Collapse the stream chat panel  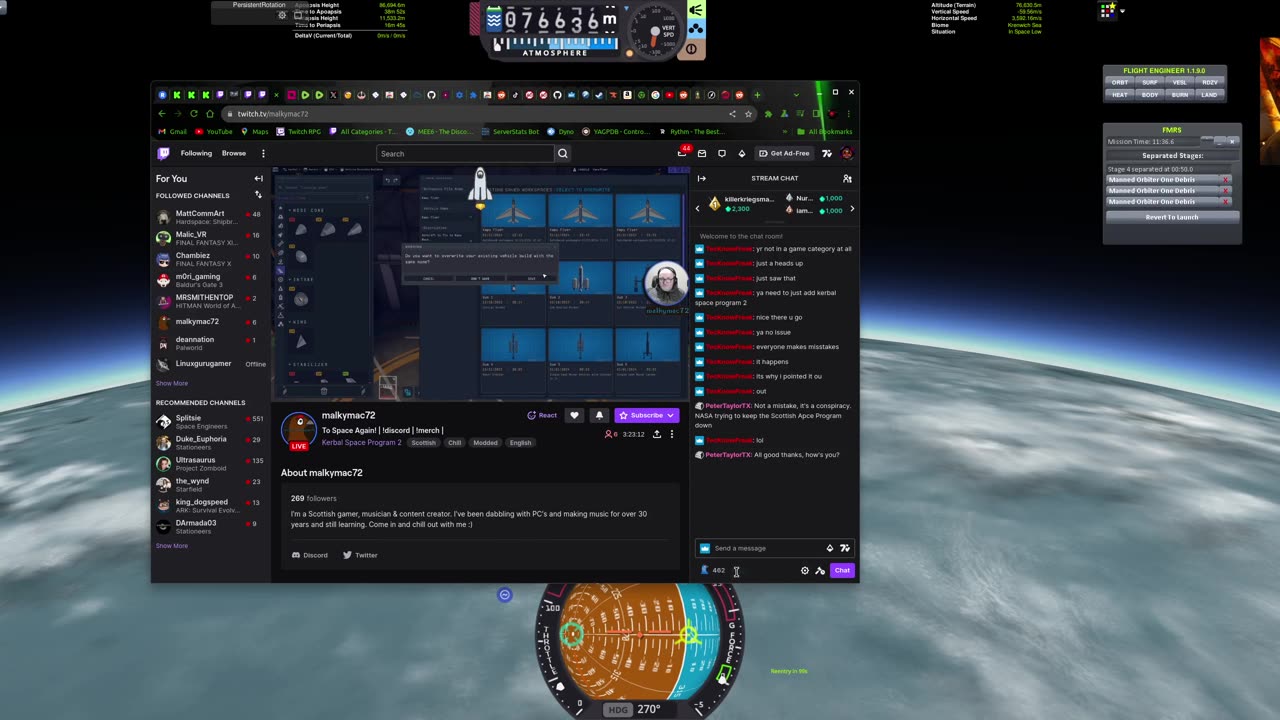click(702, 178)
